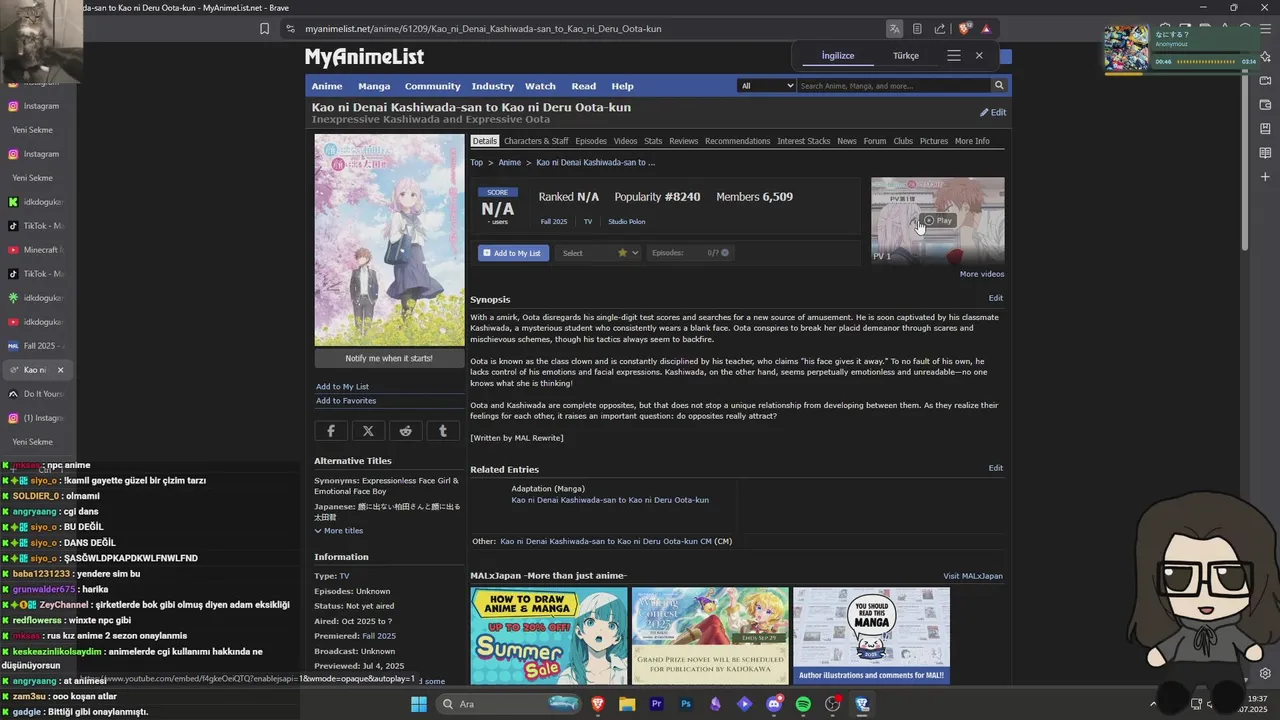Click the Windows Start button
Viewport: 1280px width, 720px height.
click(418, 704)
